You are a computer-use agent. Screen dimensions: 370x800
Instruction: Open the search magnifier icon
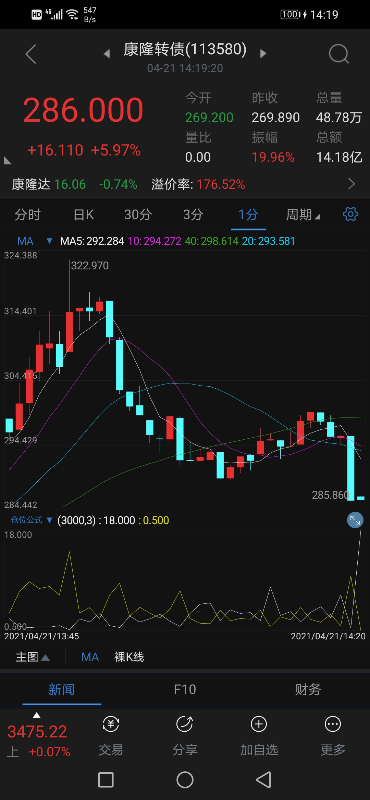click(x=338, y=54)
